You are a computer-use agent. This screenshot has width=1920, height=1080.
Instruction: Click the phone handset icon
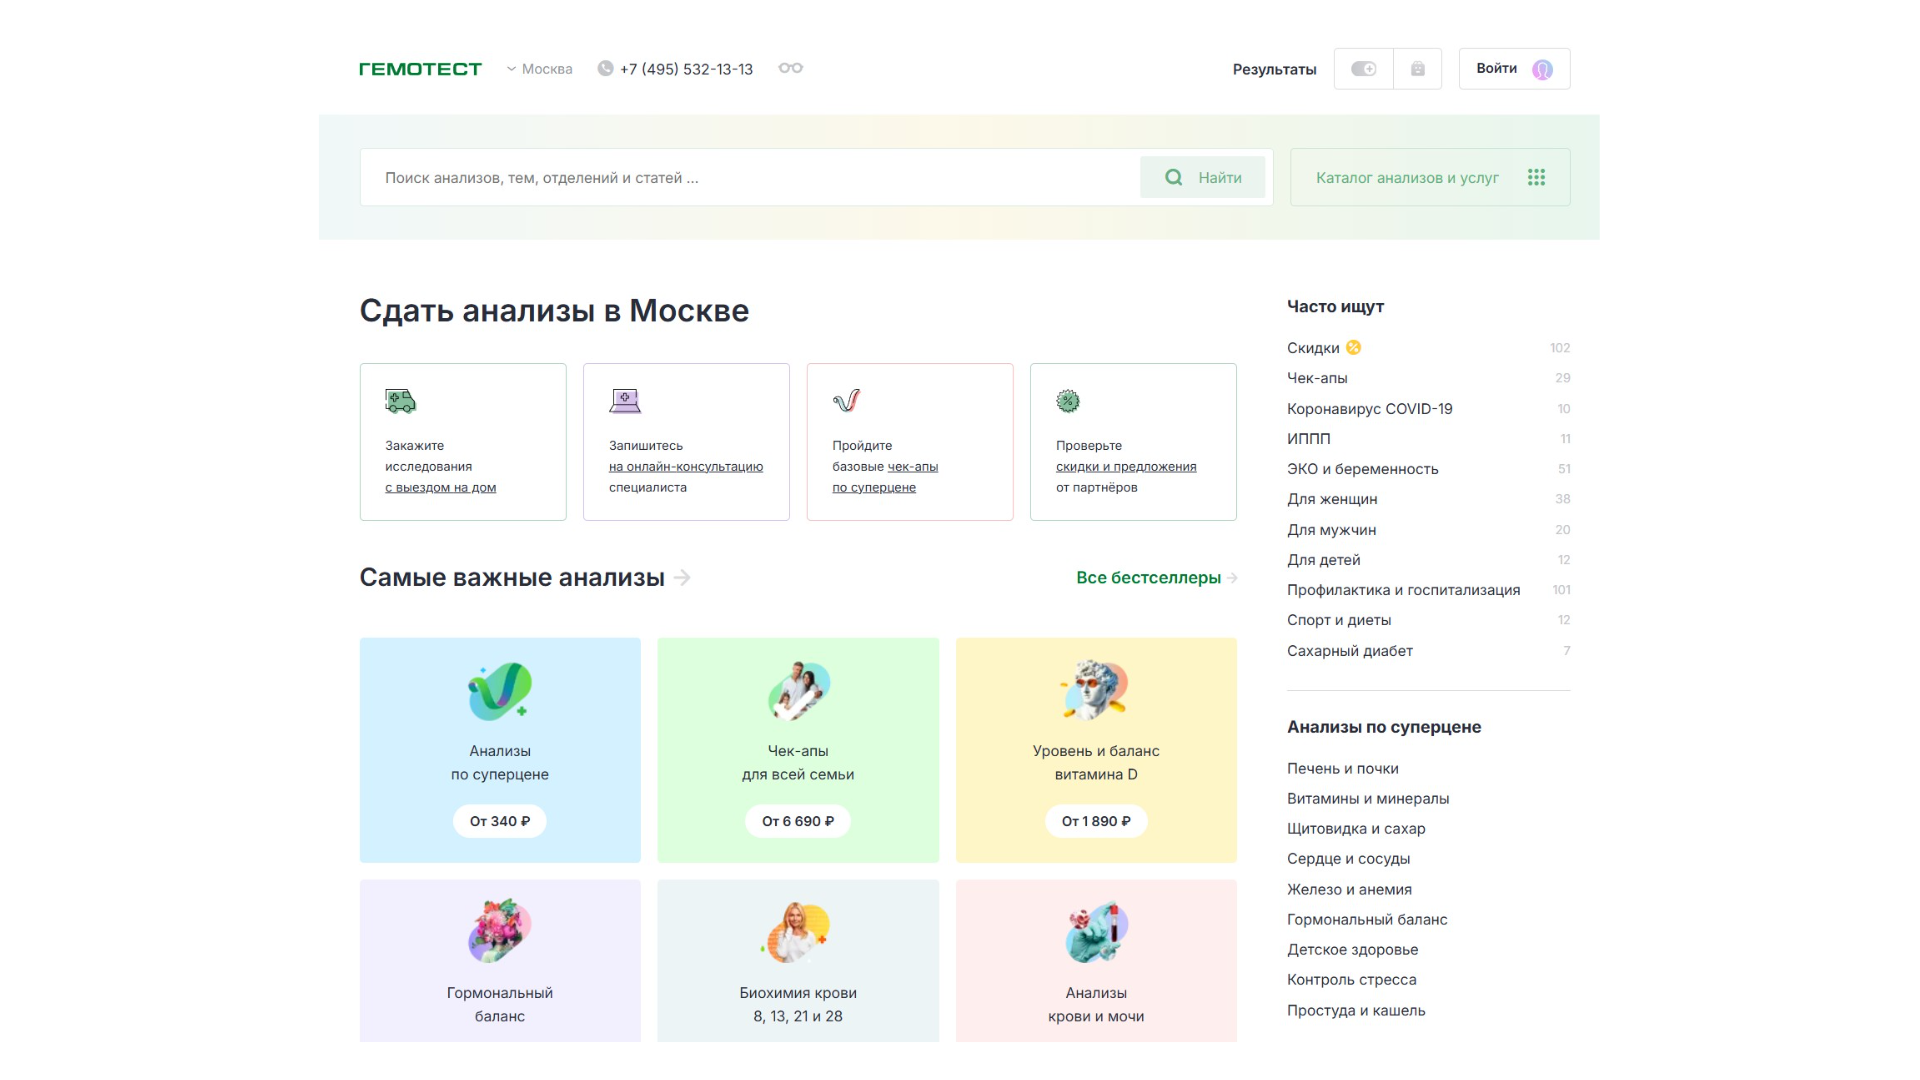click(605, 69)
